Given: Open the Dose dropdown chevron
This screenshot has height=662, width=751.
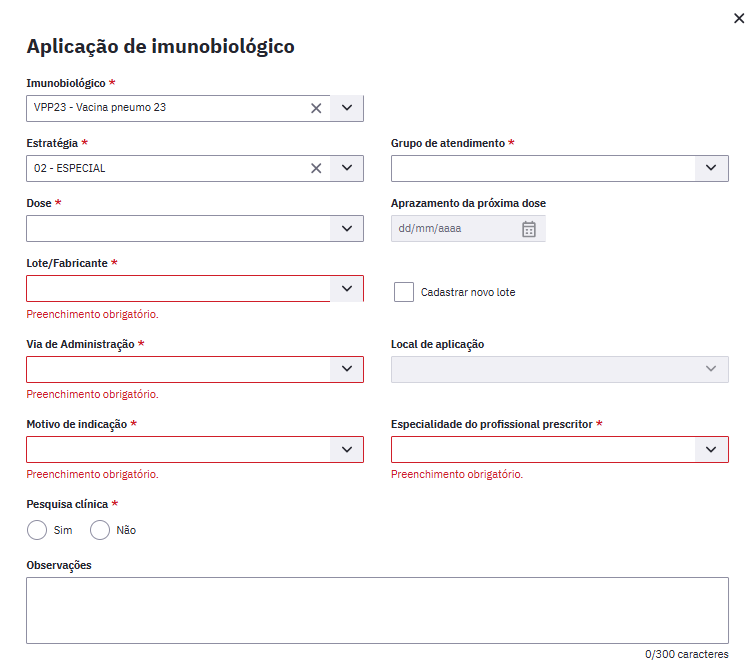Looking at the screenshot, I should tap(346, 229).
